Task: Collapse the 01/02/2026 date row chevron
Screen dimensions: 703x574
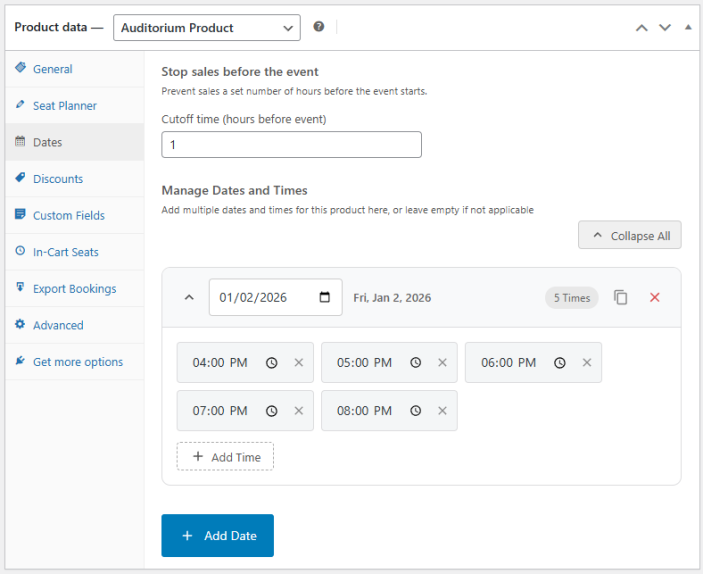Action: point(187,297)
